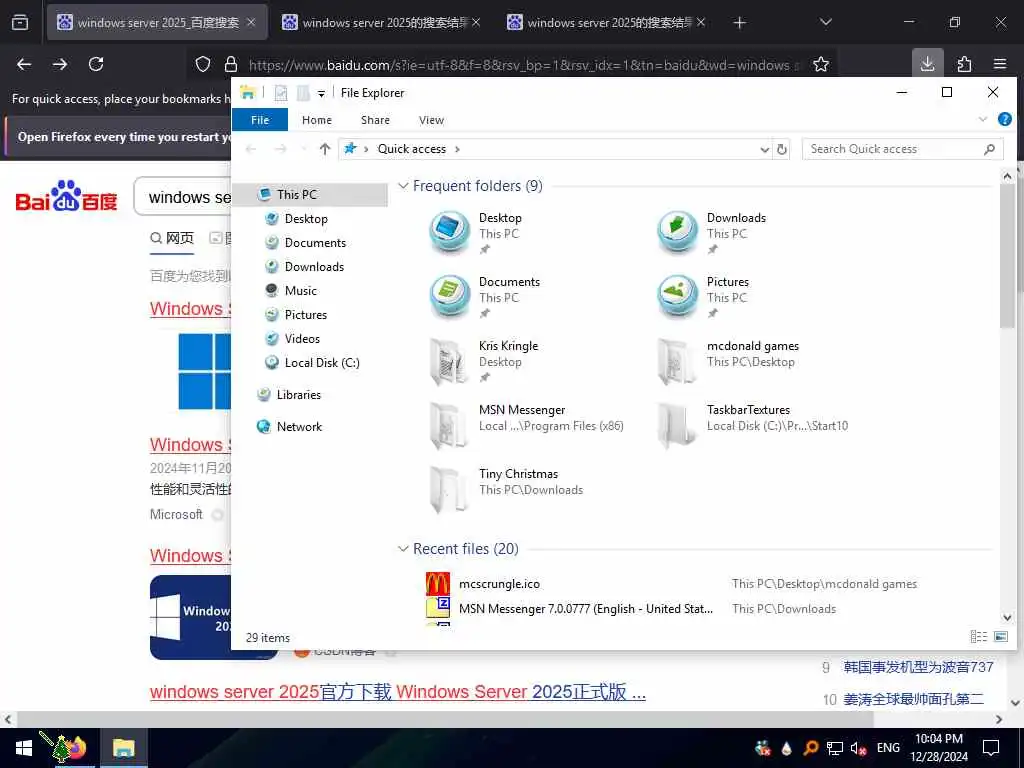The height and width of the screenshot is (768, 1024).
Task: Open Firefox extensions puzzle icon
Action: [x=964, y=64]
